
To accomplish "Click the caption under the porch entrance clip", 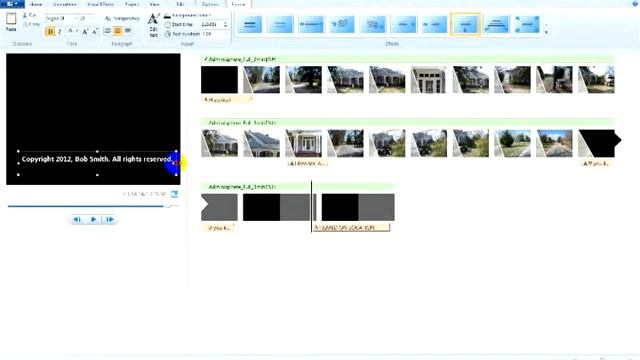I will pos(307,163).
